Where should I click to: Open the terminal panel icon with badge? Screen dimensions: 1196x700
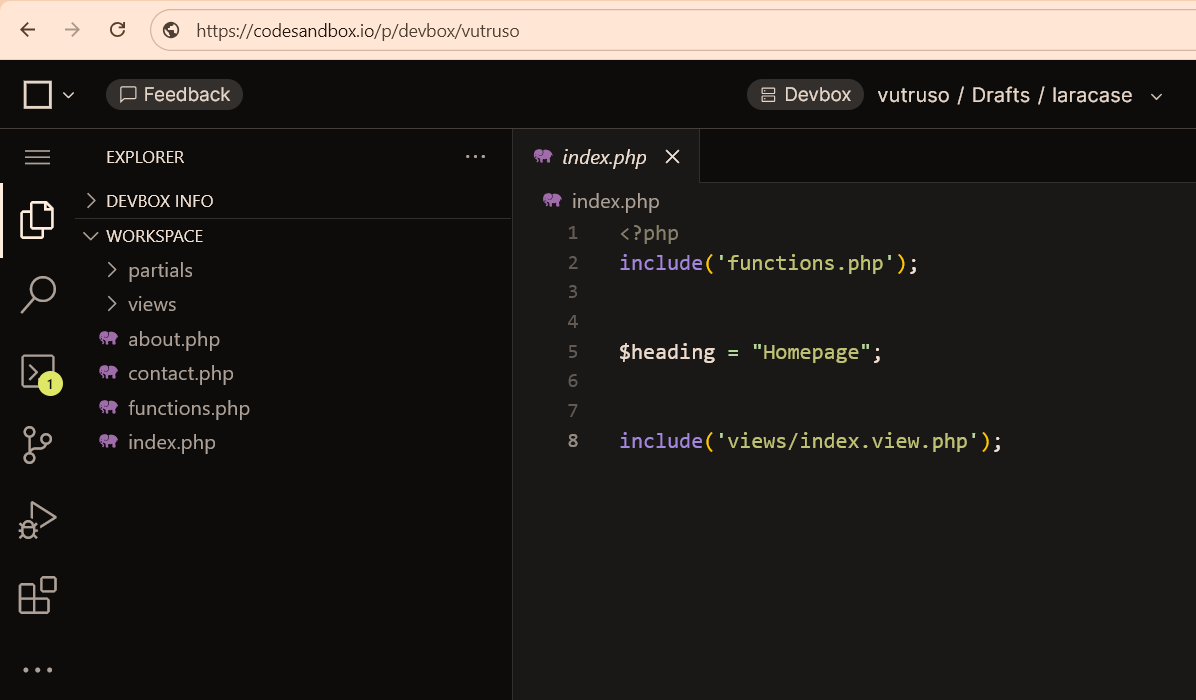click(37, 370)
